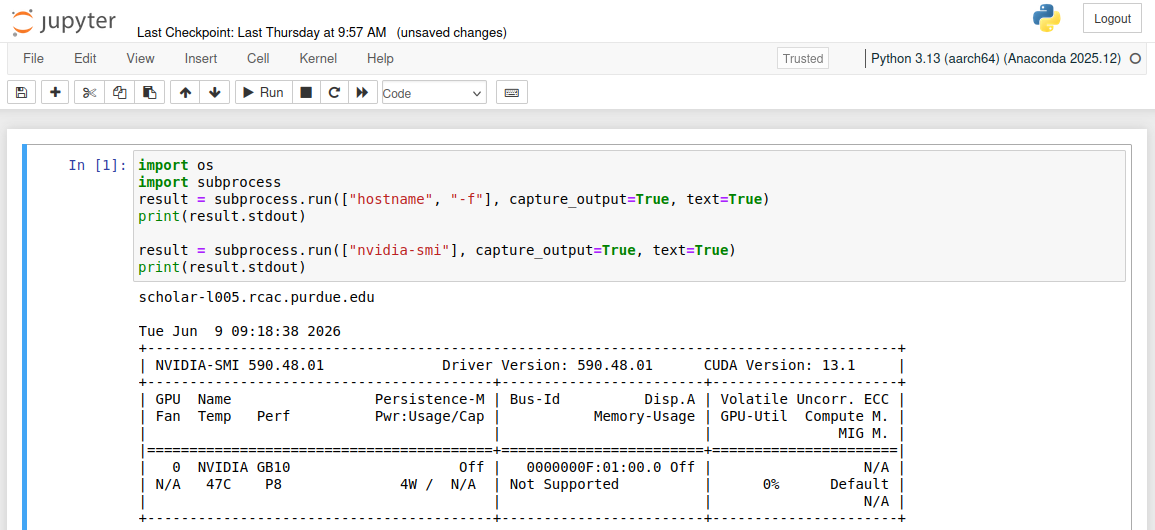Click the Bus-Id 0000000F:01:00.0 value
Image resolution: width=1155 pixels, height=530 pixels.
tap(594, 467)
